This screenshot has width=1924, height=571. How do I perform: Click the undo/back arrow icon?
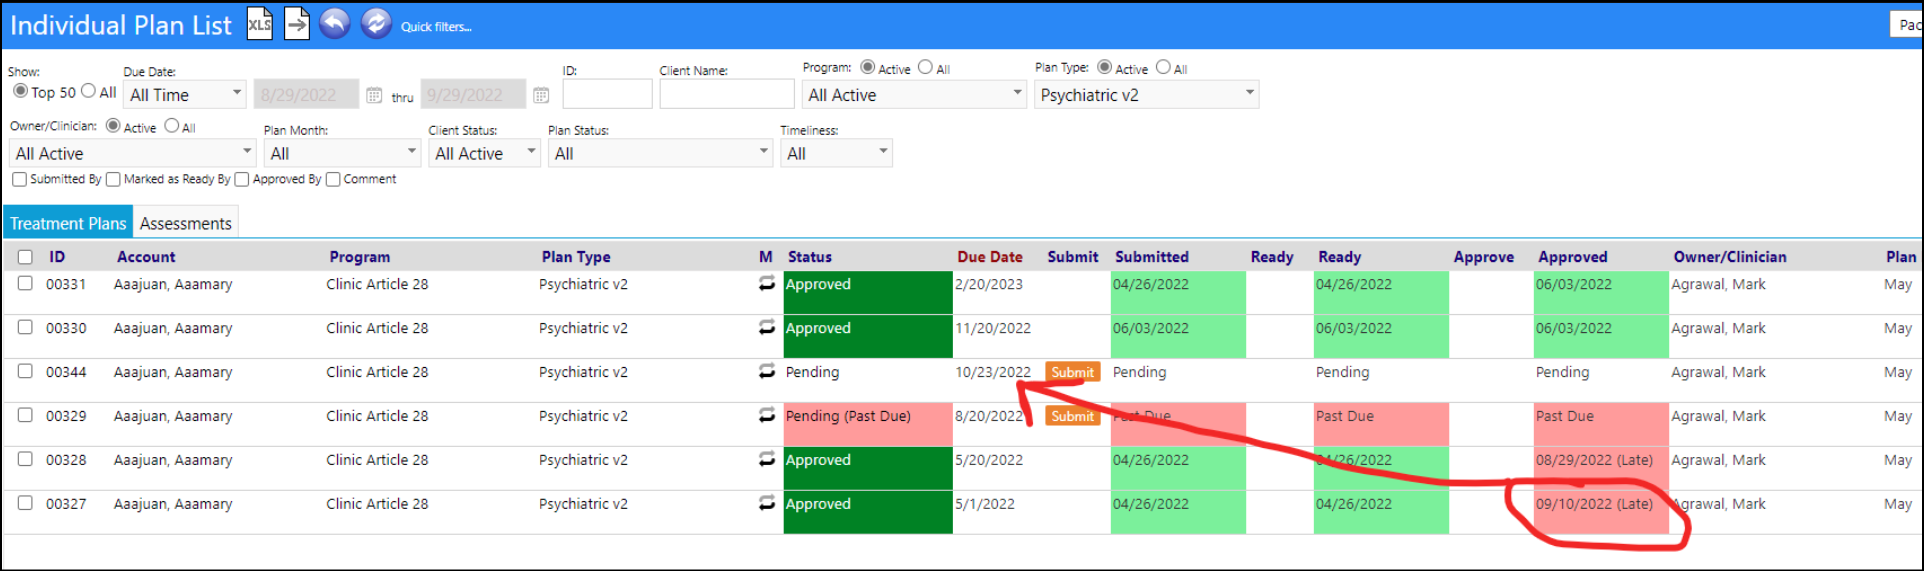(335, 23)
